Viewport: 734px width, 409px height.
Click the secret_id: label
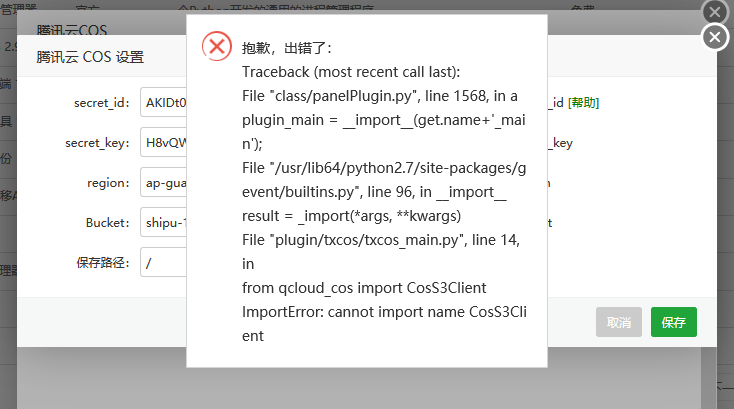tap(102, 102)
